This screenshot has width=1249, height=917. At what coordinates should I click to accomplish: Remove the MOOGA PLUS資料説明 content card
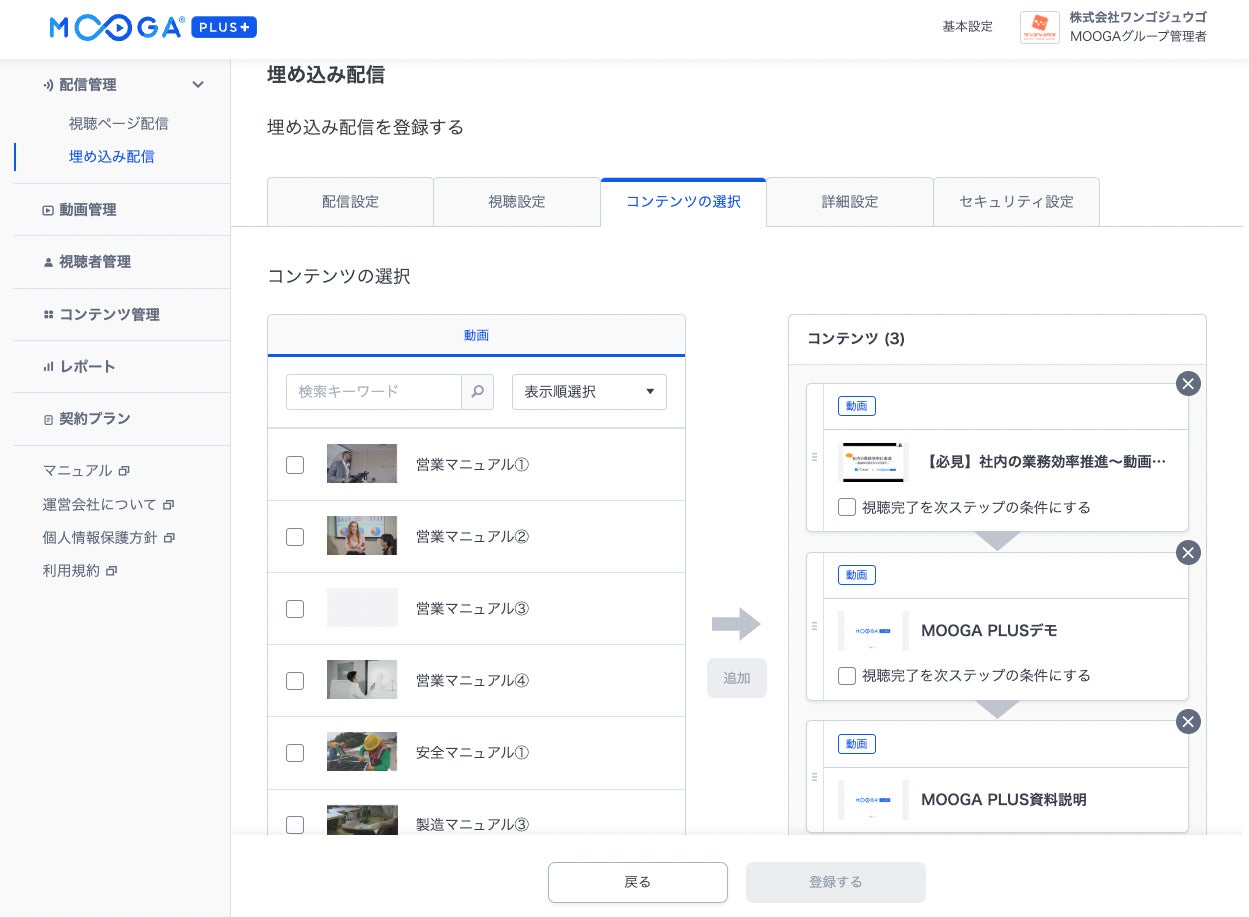coord(1188,722)
